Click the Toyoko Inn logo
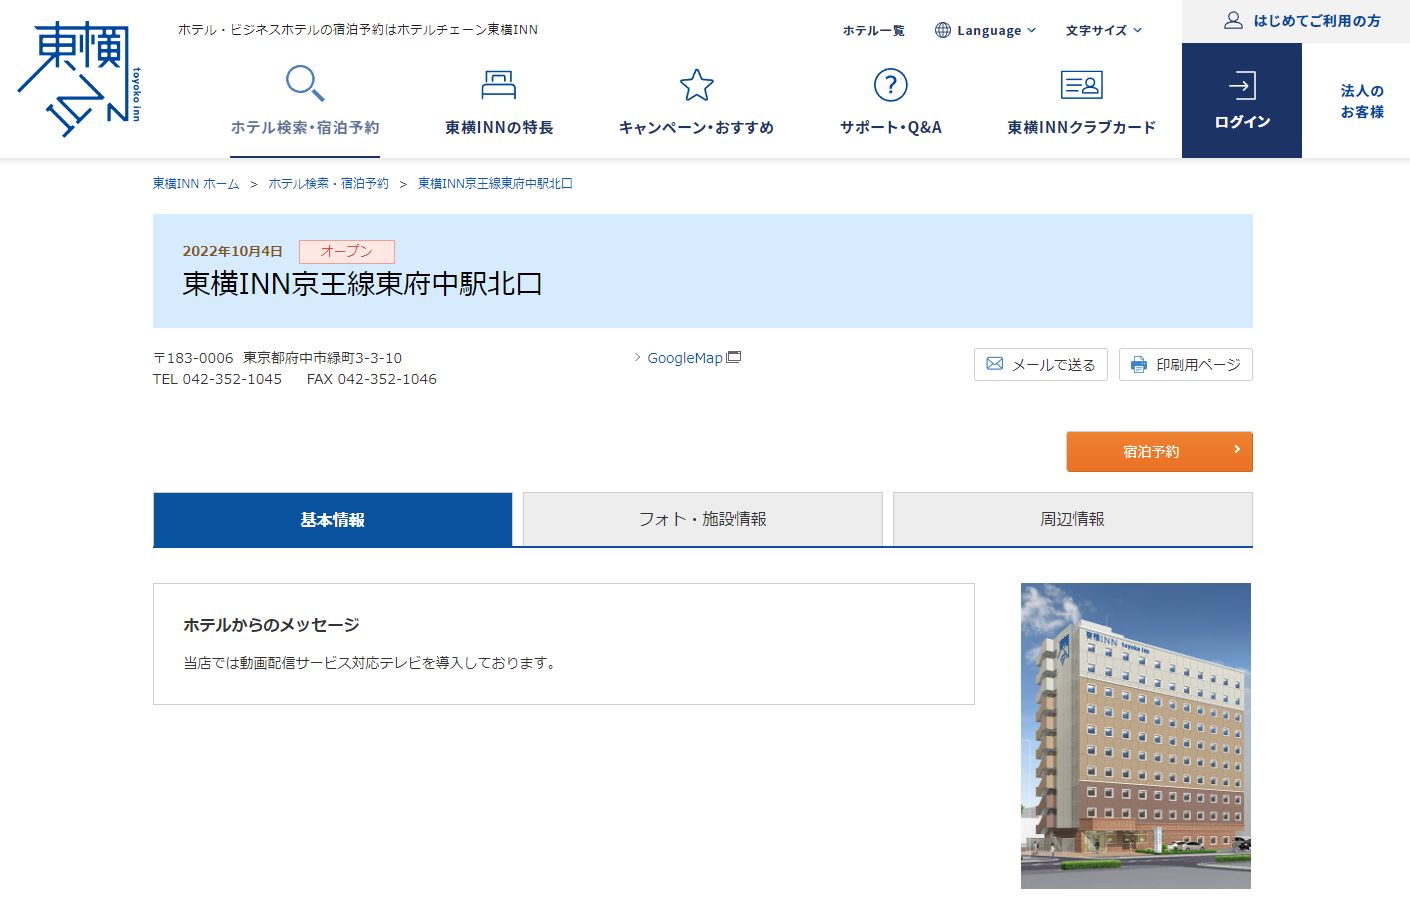This screenshot has width=1410, height=907. coord(79,79)
